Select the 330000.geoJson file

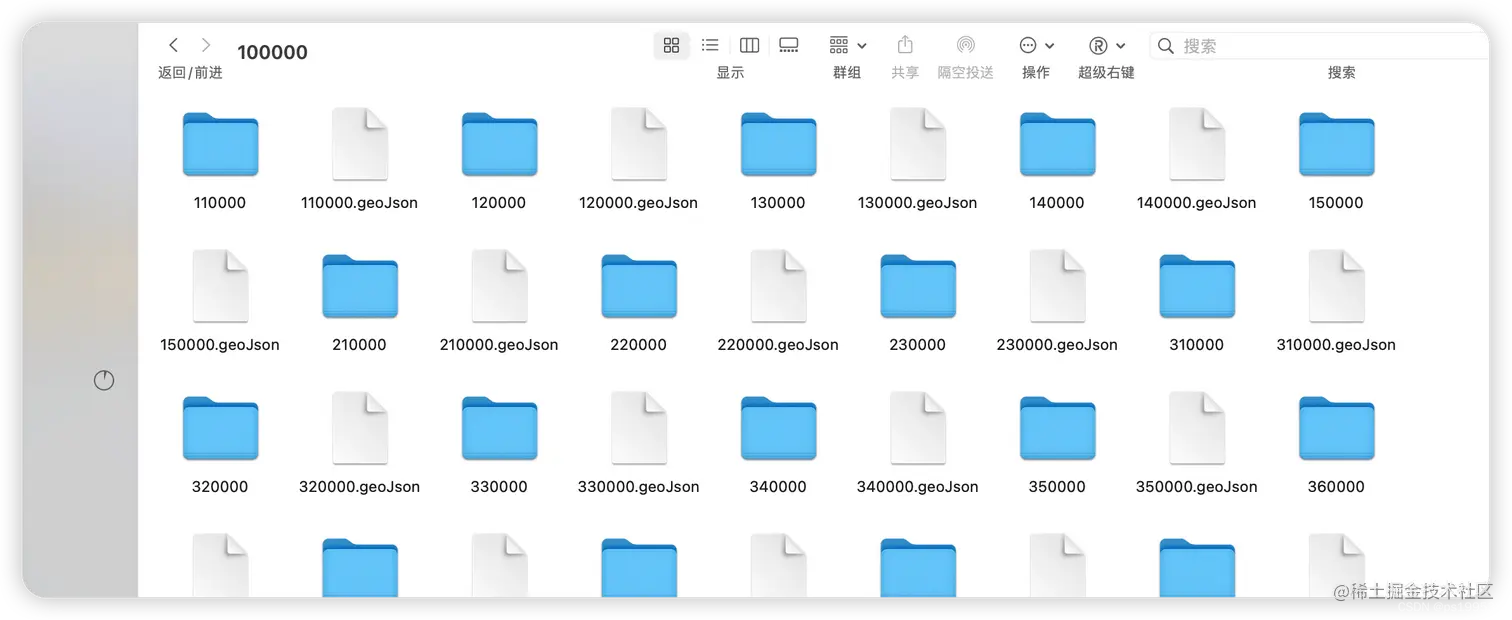[639, 429]
